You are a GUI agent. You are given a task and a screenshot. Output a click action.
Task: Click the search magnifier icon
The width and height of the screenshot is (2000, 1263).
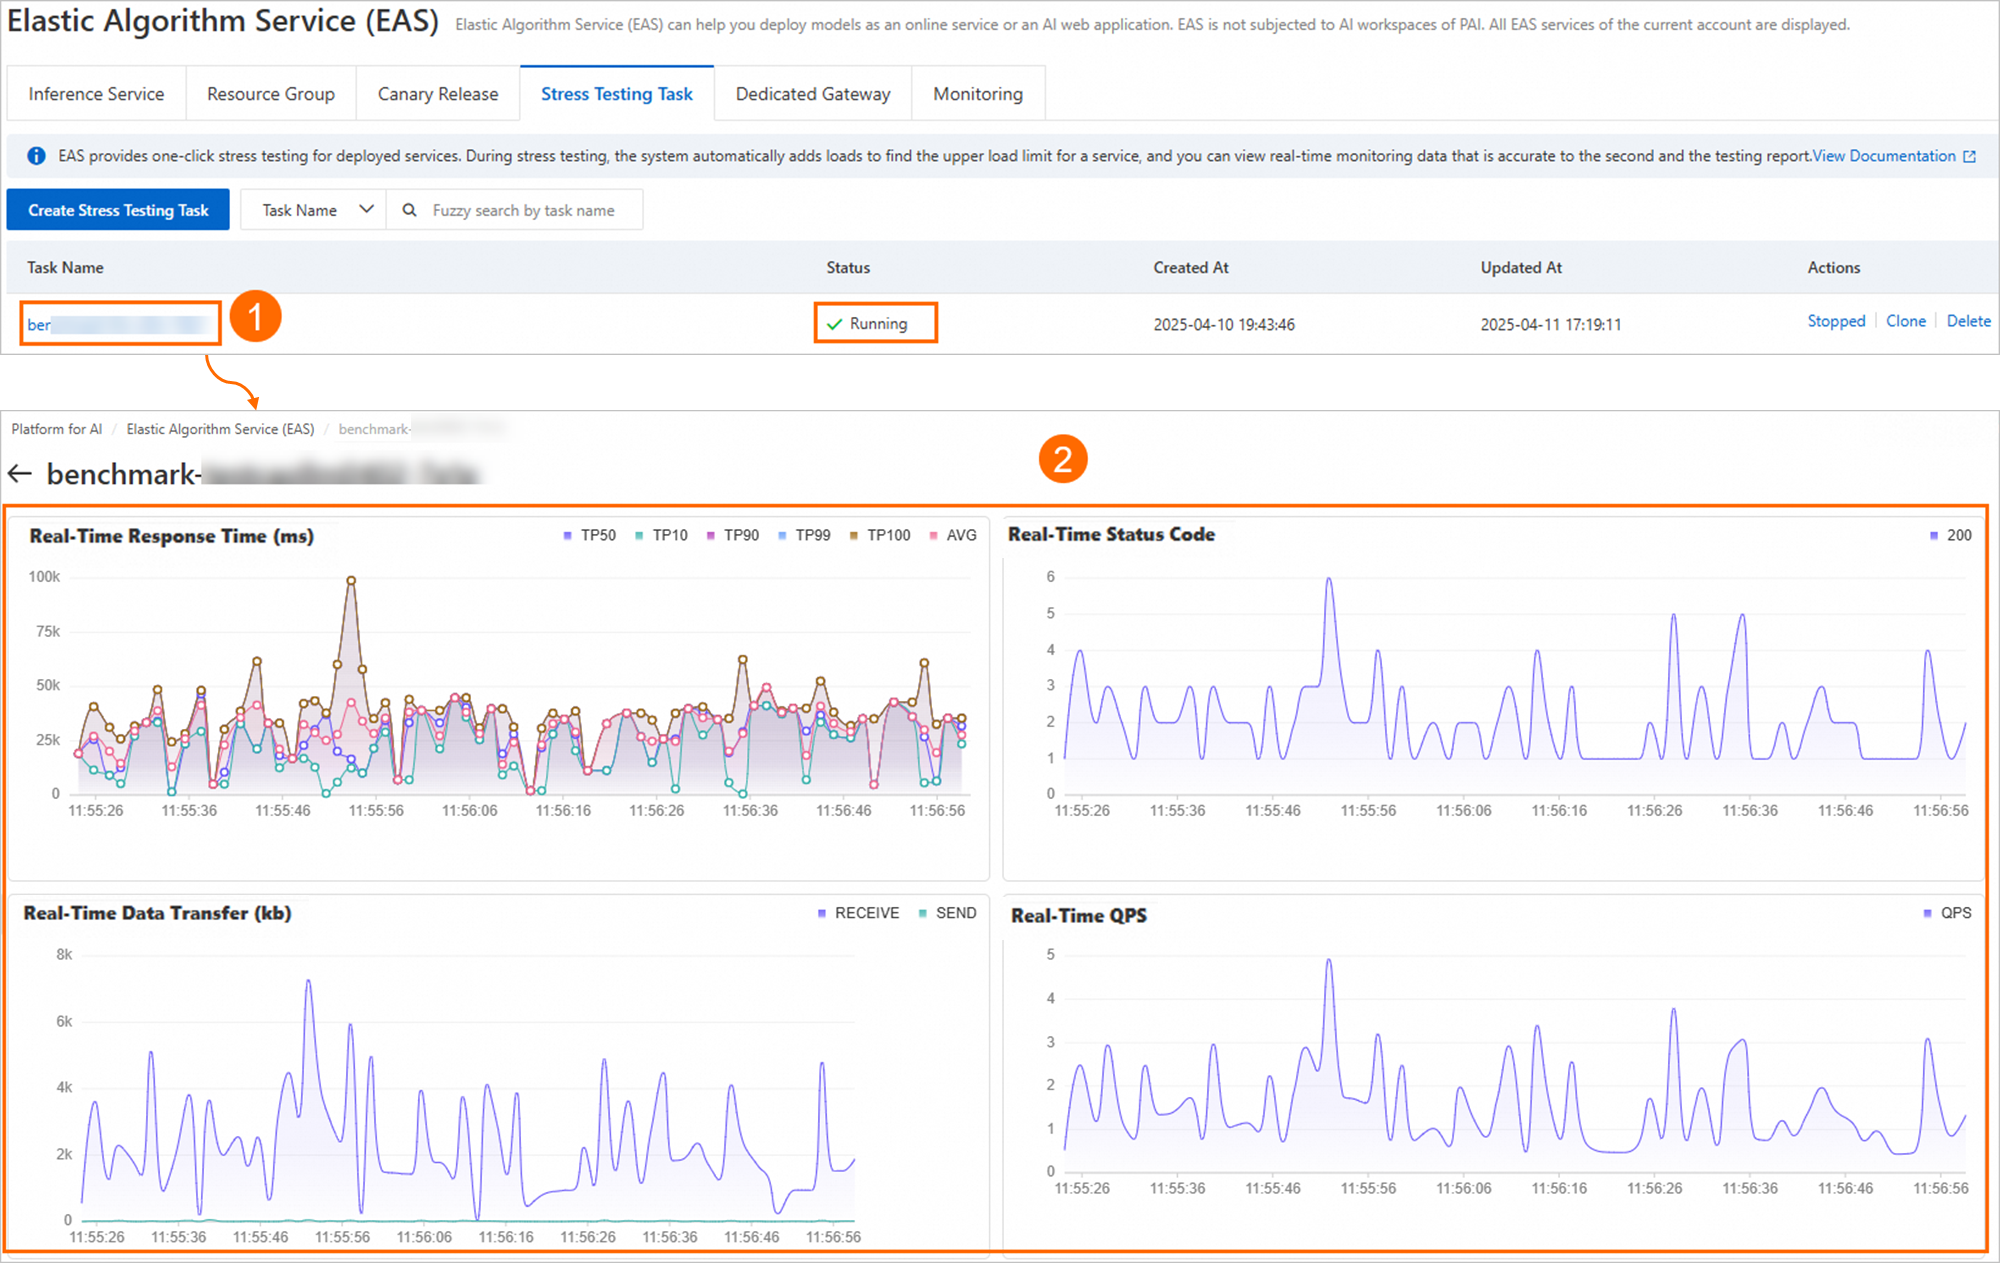coord(409,210)
